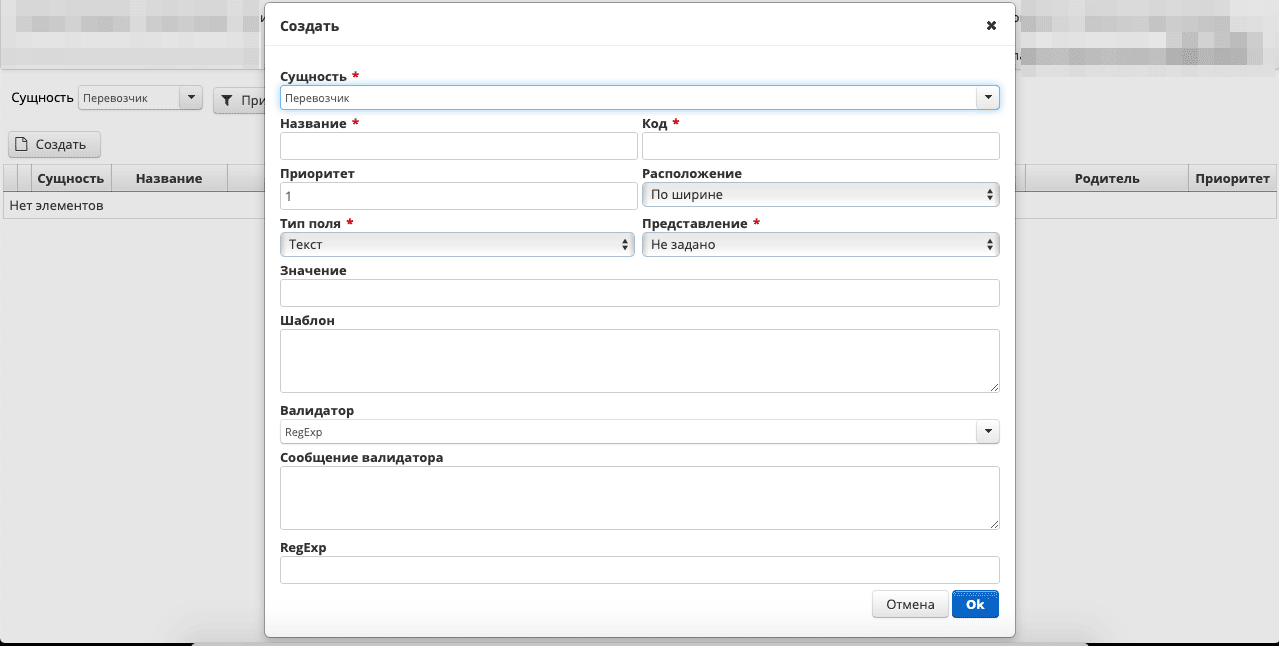1279x646 pixels.
Task: Open the Сущность dropdown arrow in dialog
Action: [x=988, y=98]
